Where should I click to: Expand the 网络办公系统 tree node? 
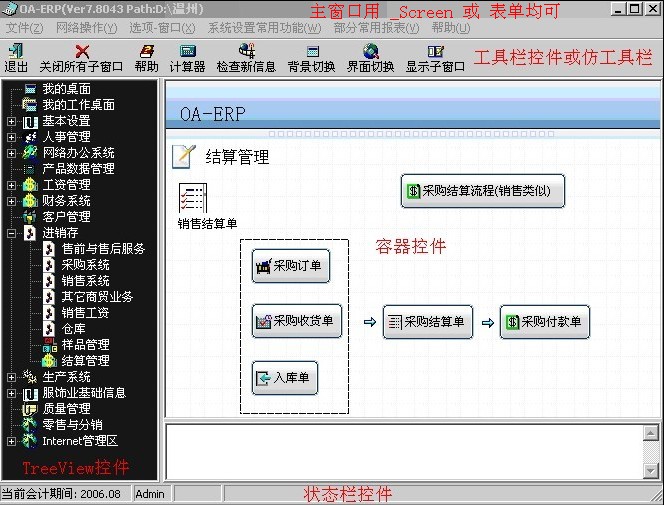point(11,153)
